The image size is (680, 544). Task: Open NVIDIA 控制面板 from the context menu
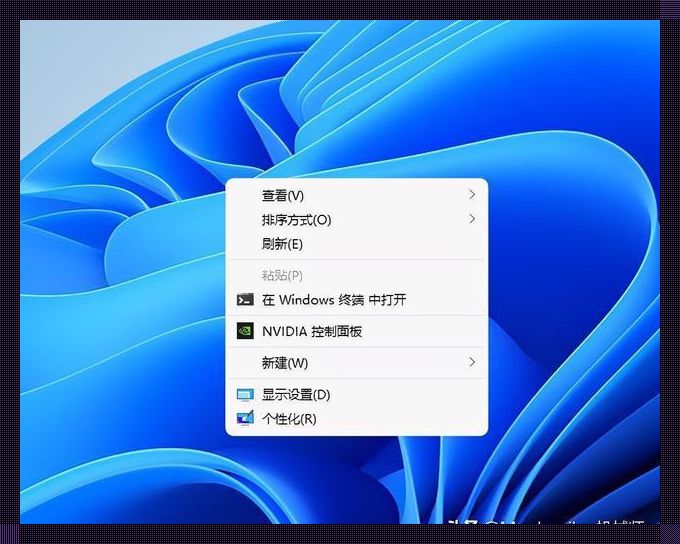coord(356,331)
